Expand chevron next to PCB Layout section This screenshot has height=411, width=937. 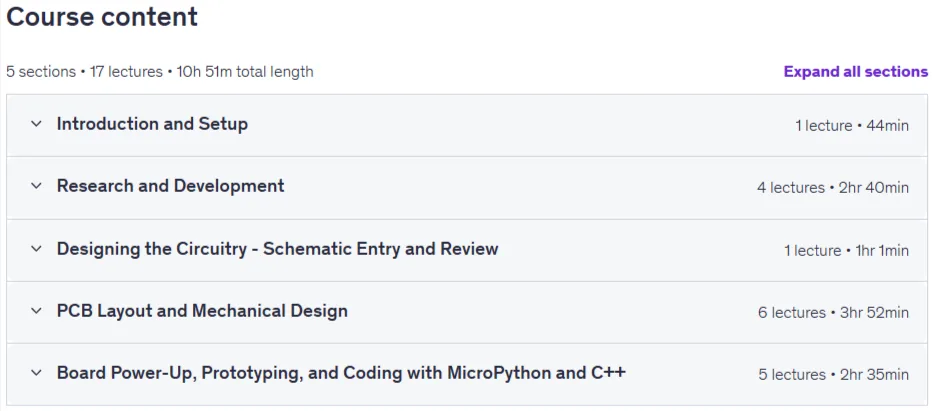coord(36,311)
